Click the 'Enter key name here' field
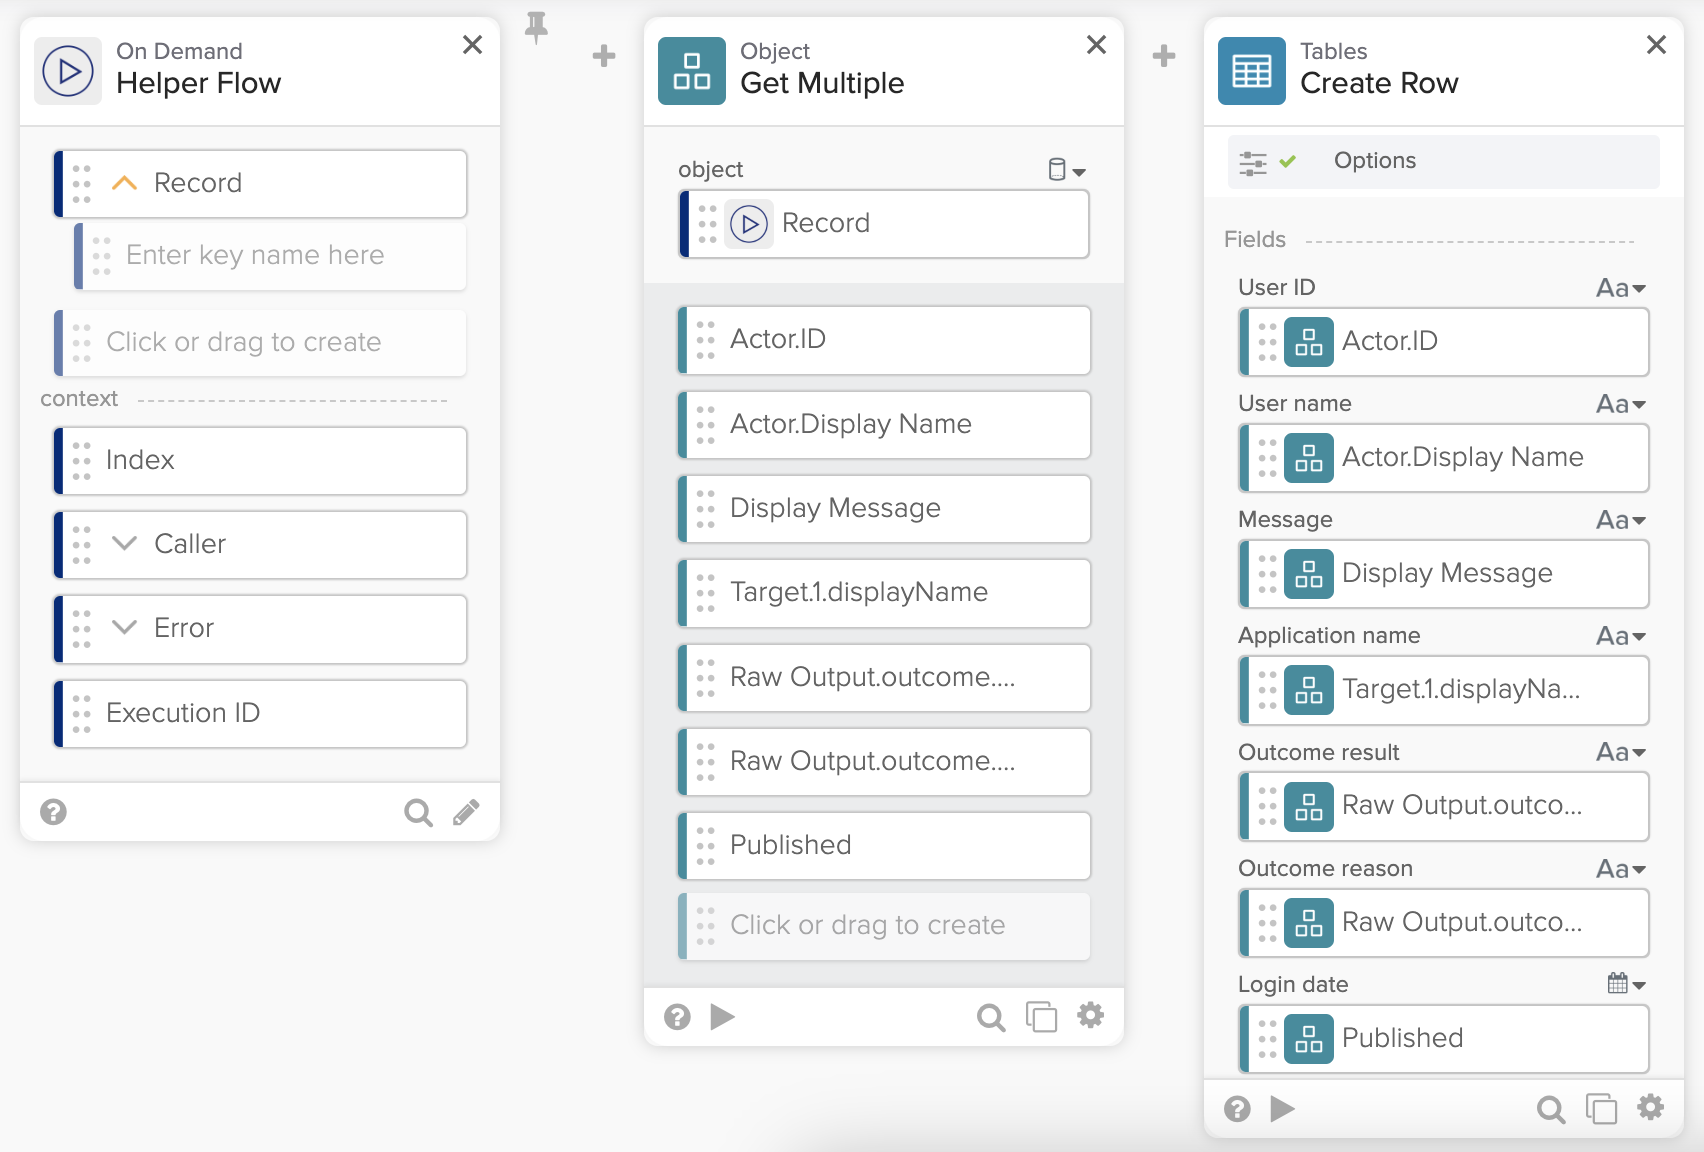This screenshot has height=1152, width=1704. 255,255
